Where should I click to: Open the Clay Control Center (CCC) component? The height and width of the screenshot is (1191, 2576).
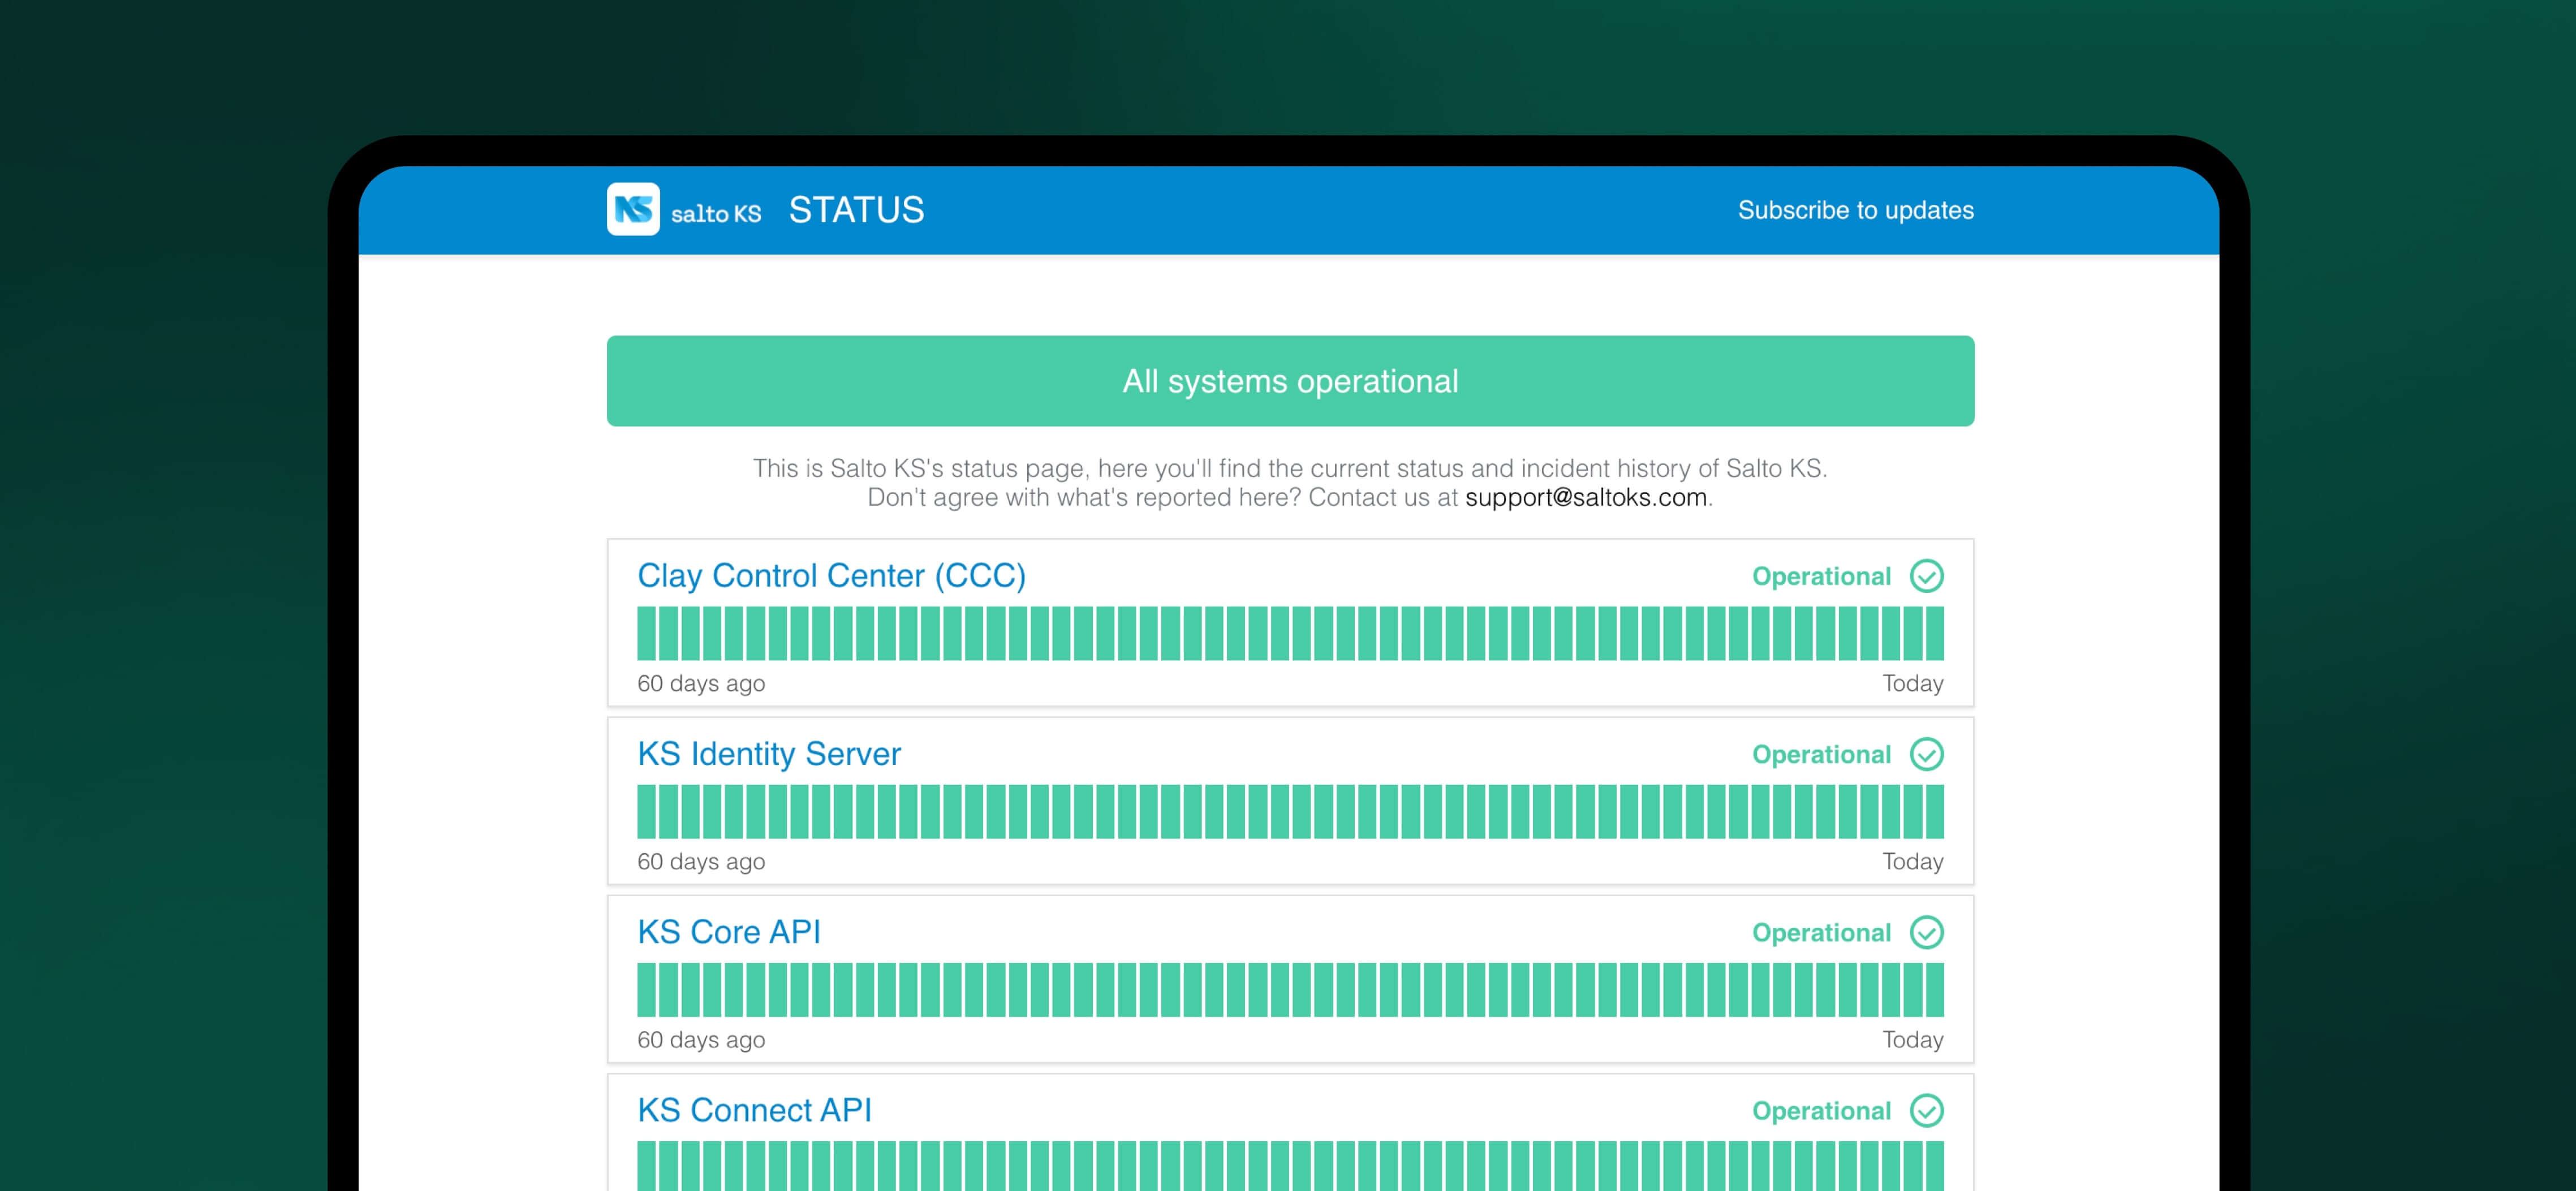[831, 575]
